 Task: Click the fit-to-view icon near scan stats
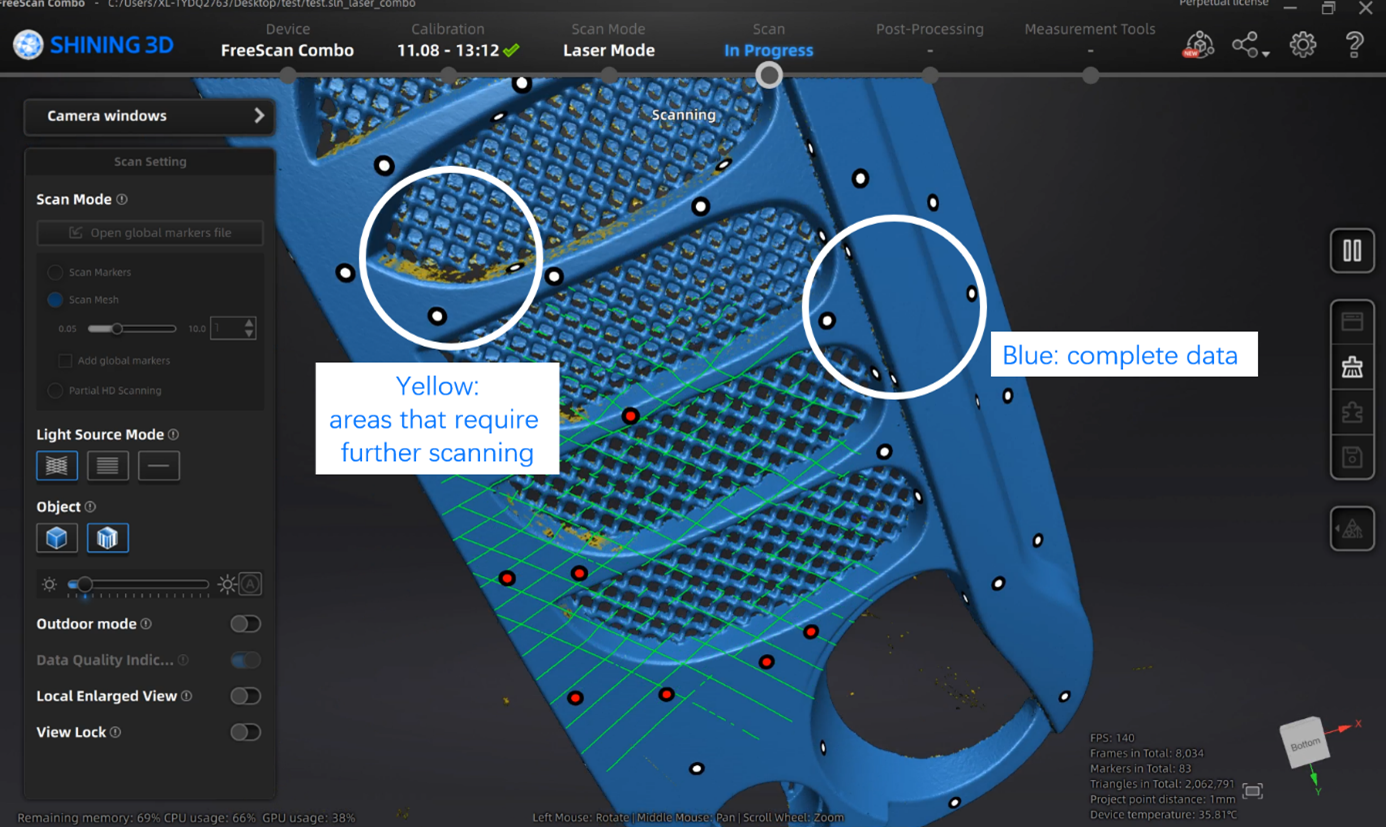(1252, 791)
